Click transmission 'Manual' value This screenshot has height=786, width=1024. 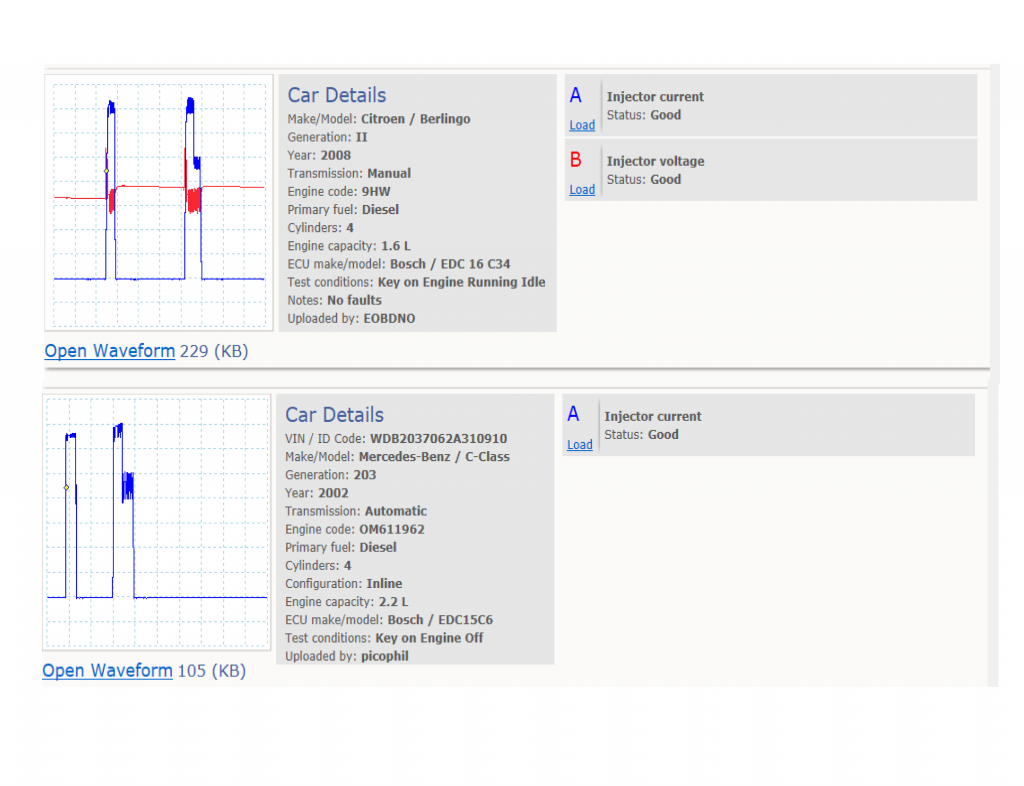[x=389, y=174]
